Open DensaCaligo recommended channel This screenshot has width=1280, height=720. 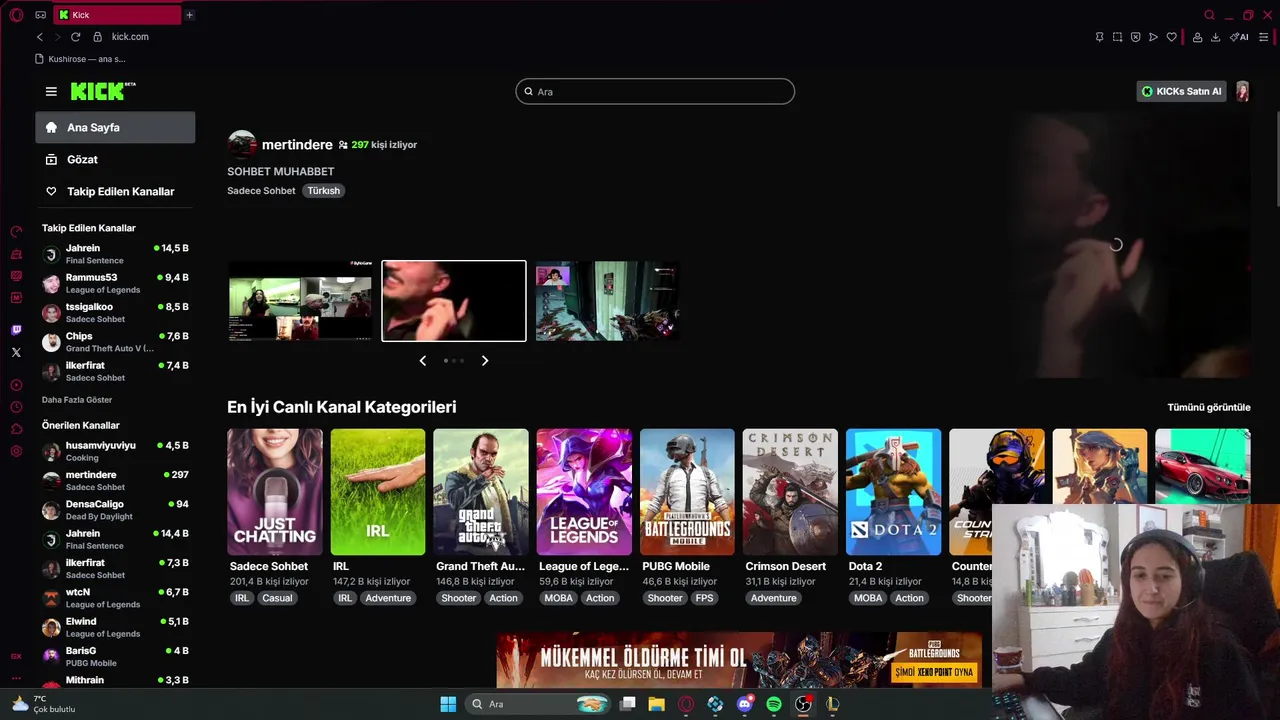tap(115, 510)
